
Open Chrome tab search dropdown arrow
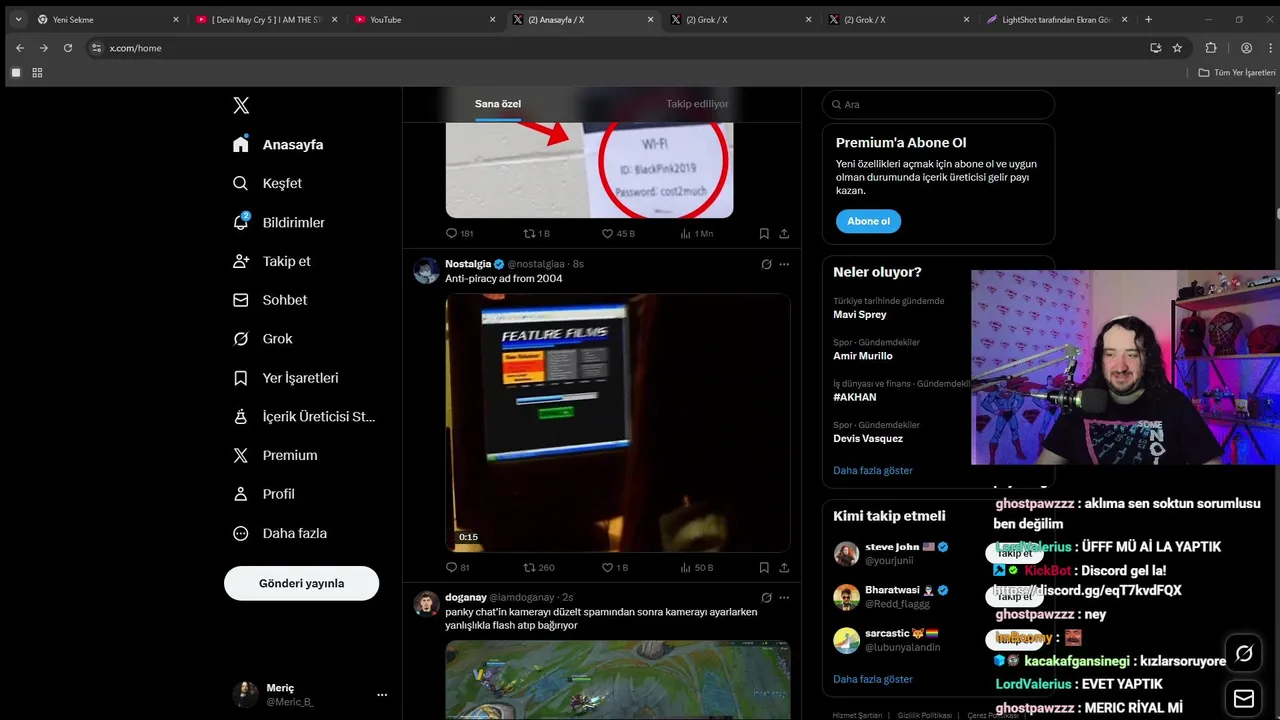pyautogui.click(x=18, y=19)
